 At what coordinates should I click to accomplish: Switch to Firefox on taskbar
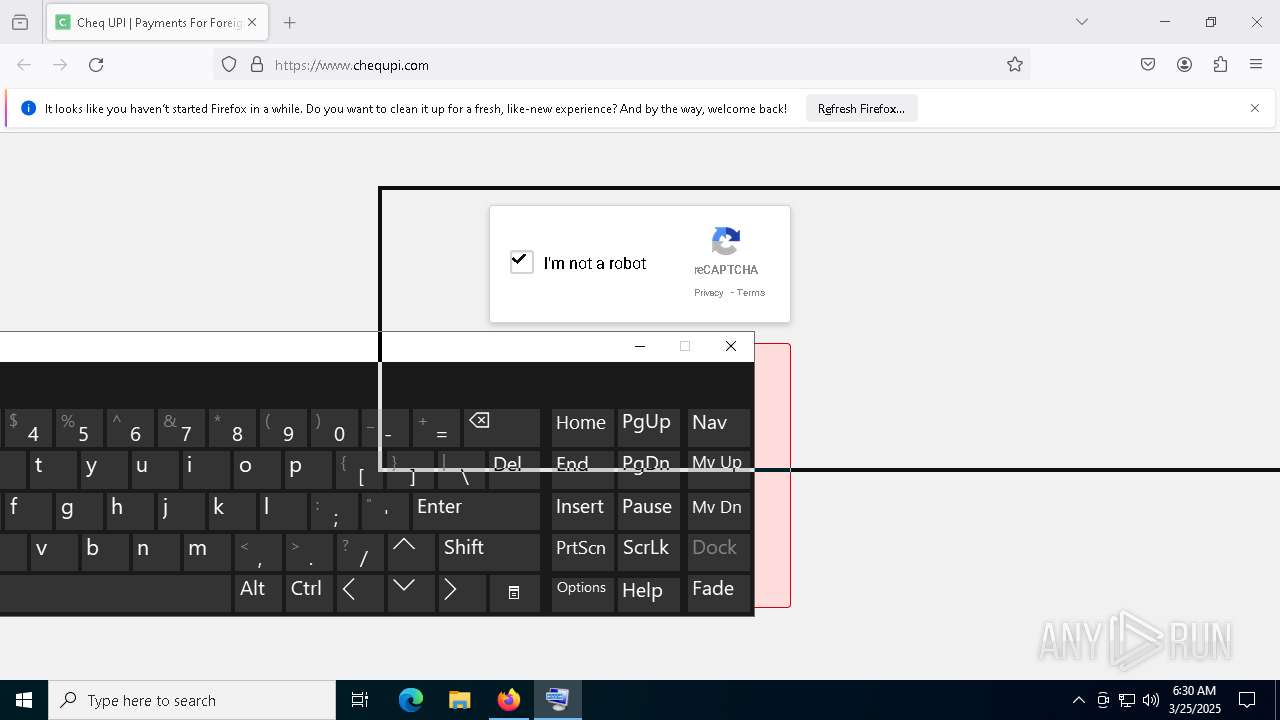tap(508, 700)
